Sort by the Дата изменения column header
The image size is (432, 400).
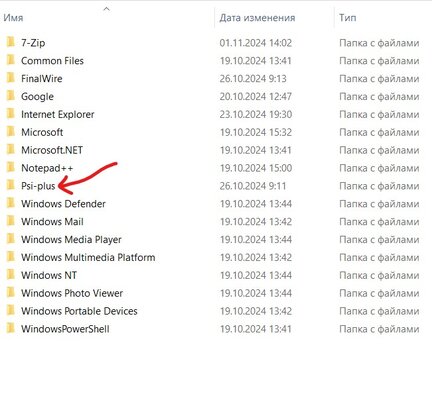coord(257,18)
